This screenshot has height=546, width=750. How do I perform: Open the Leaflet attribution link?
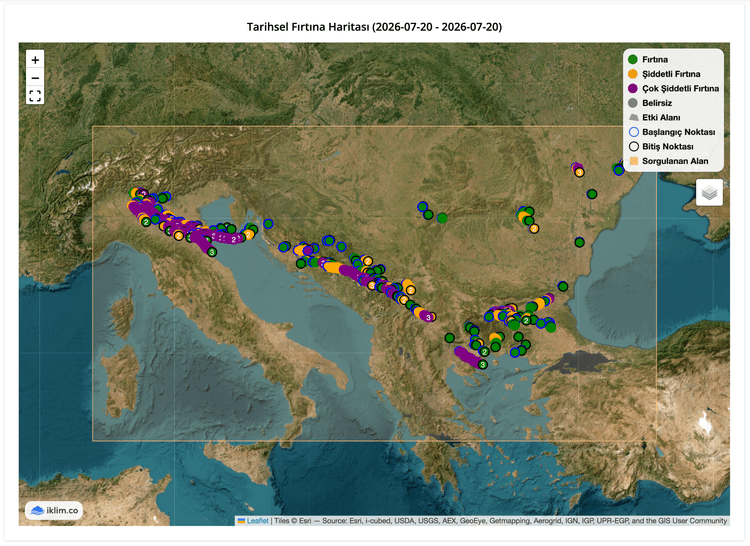[257, 521]
